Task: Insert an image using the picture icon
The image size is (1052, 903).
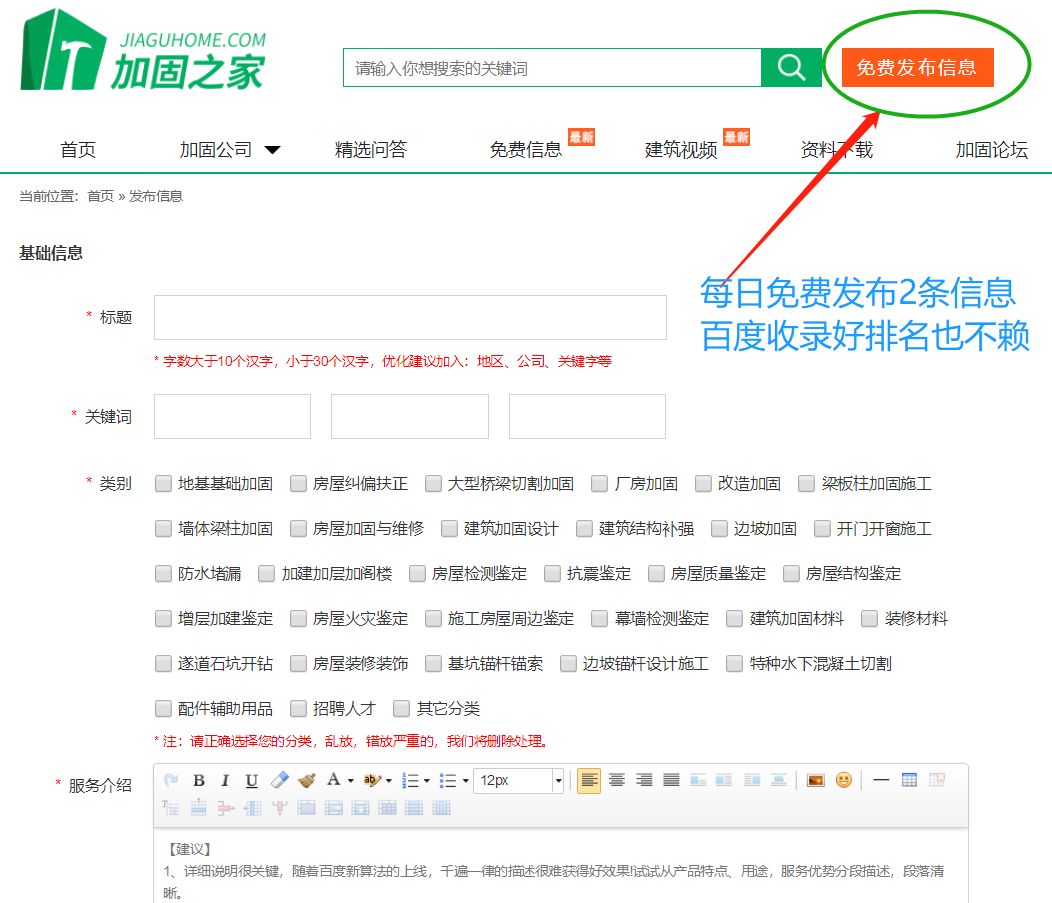Action: coord(815,781)
